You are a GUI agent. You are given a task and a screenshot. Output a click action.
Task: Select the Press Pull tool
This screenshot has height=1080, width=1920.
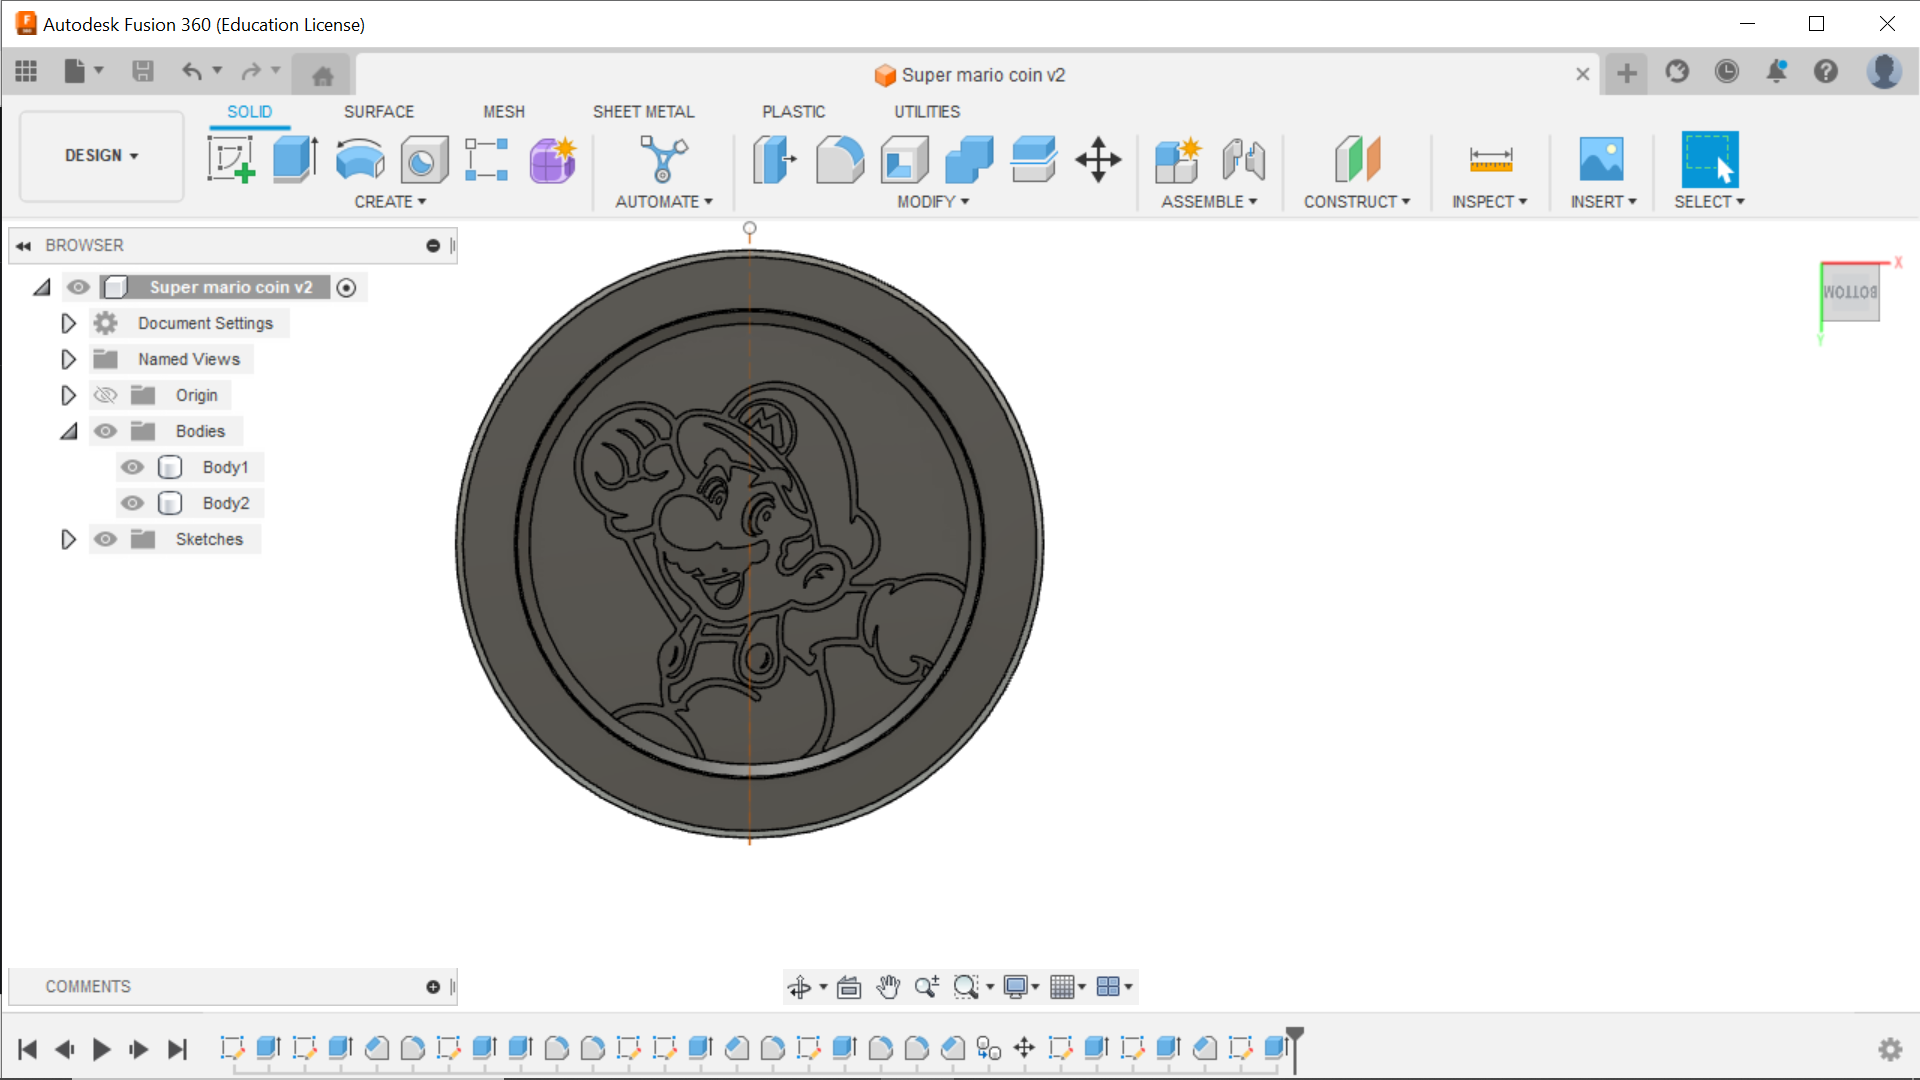point(774,160)
